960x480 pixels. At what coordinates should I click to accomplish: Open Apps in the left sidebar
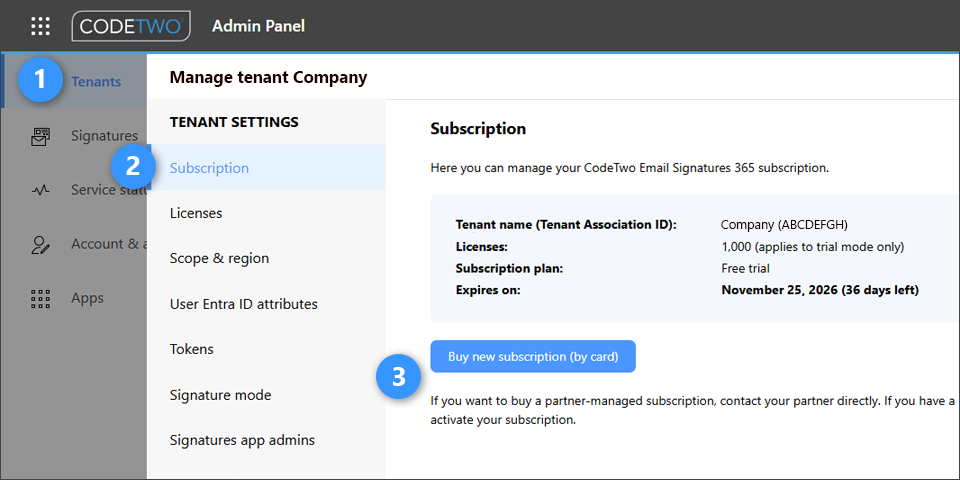click(x=74, y=298)
